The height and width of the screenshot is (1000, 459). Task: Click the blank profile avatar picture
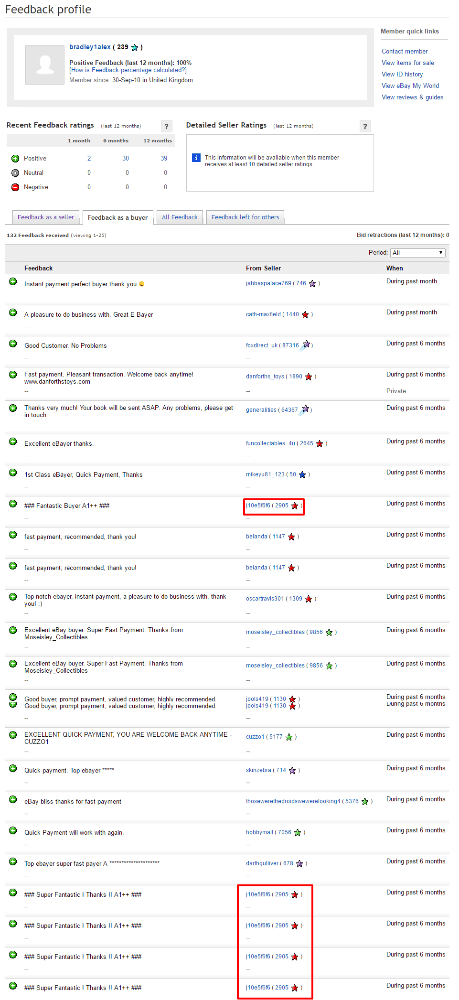45,66
